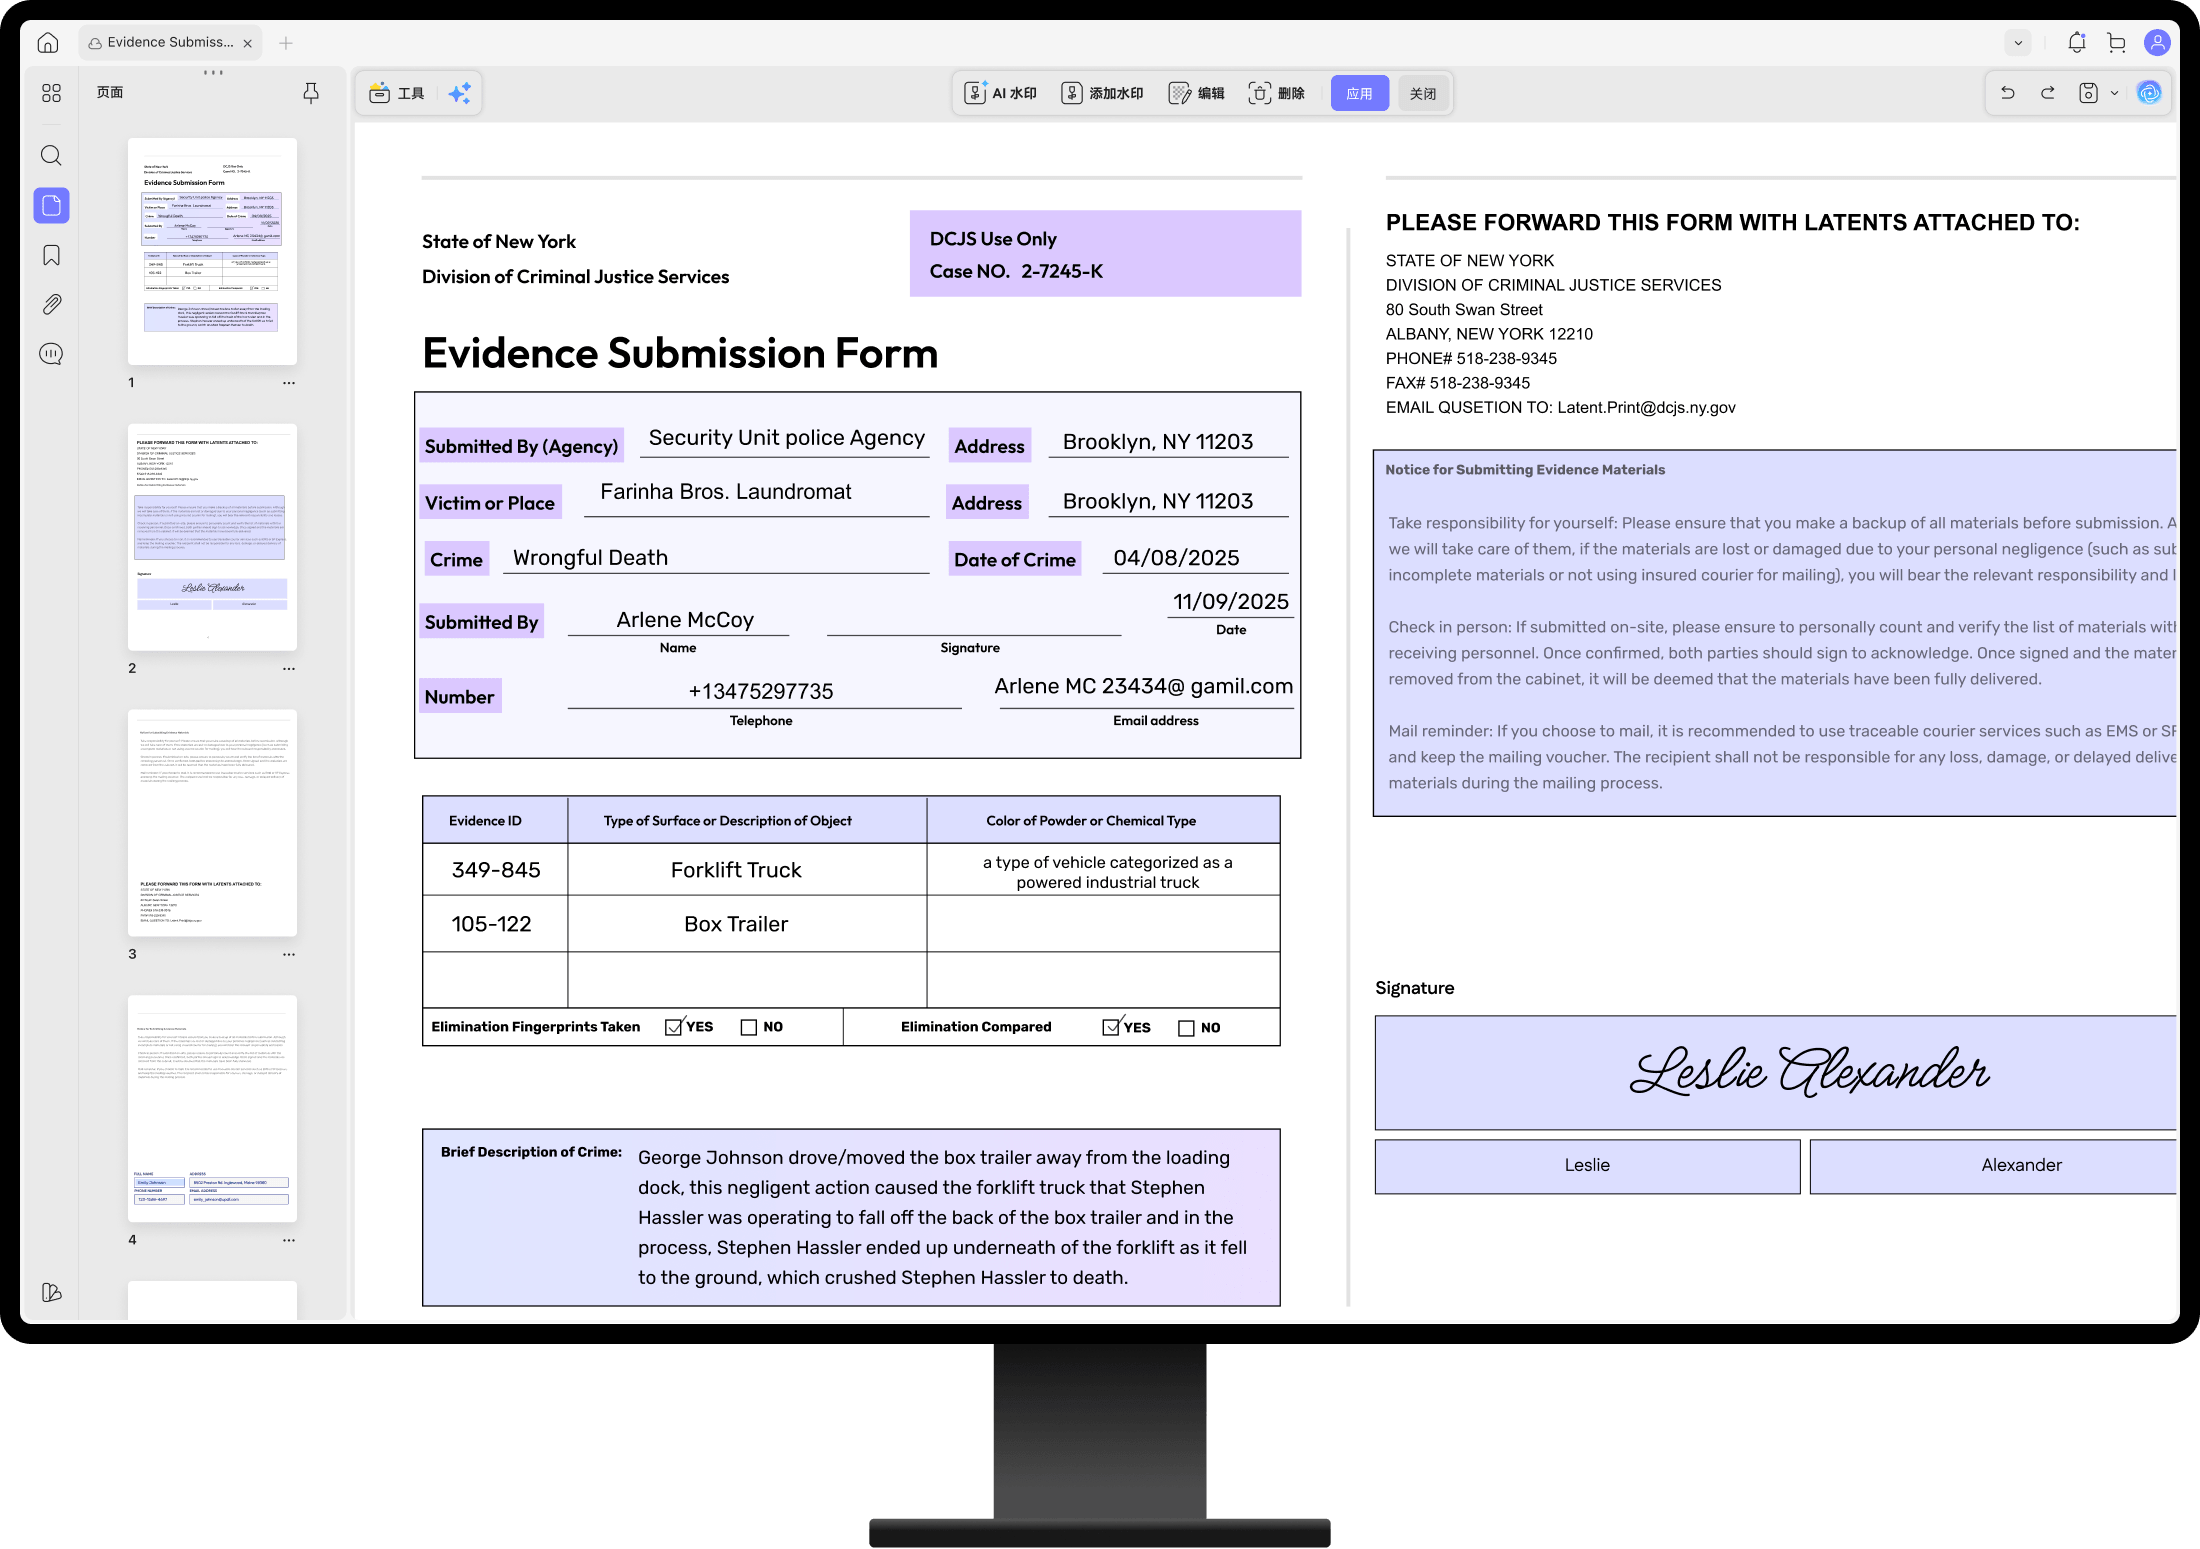The image size is (2200, 1549).
Task: Open the comments panel icon
Action: pos(51,354)
